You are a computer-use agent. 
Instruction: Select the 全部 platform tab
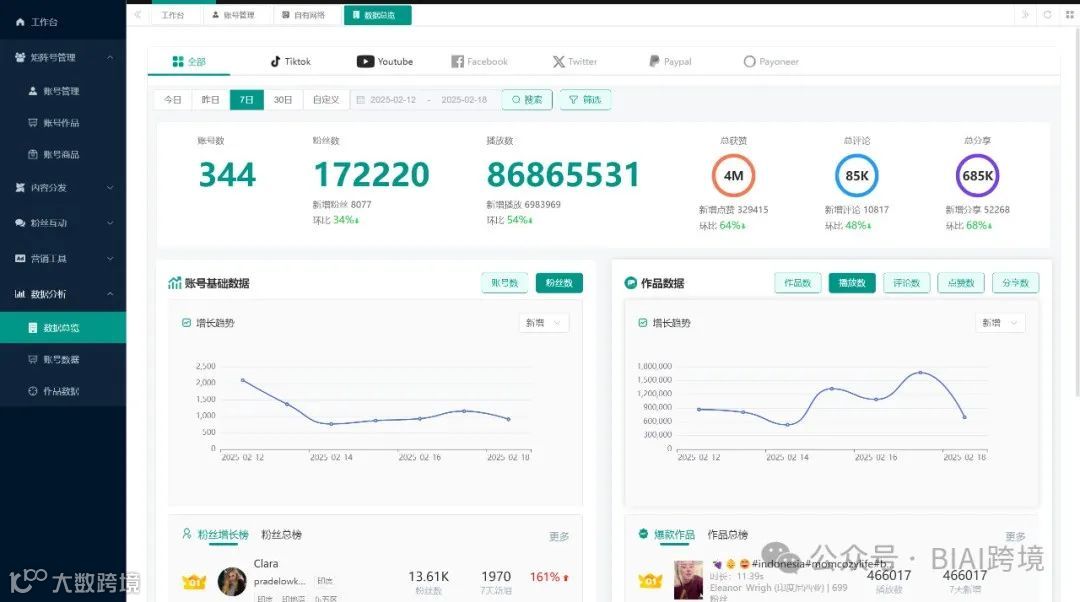189,61
